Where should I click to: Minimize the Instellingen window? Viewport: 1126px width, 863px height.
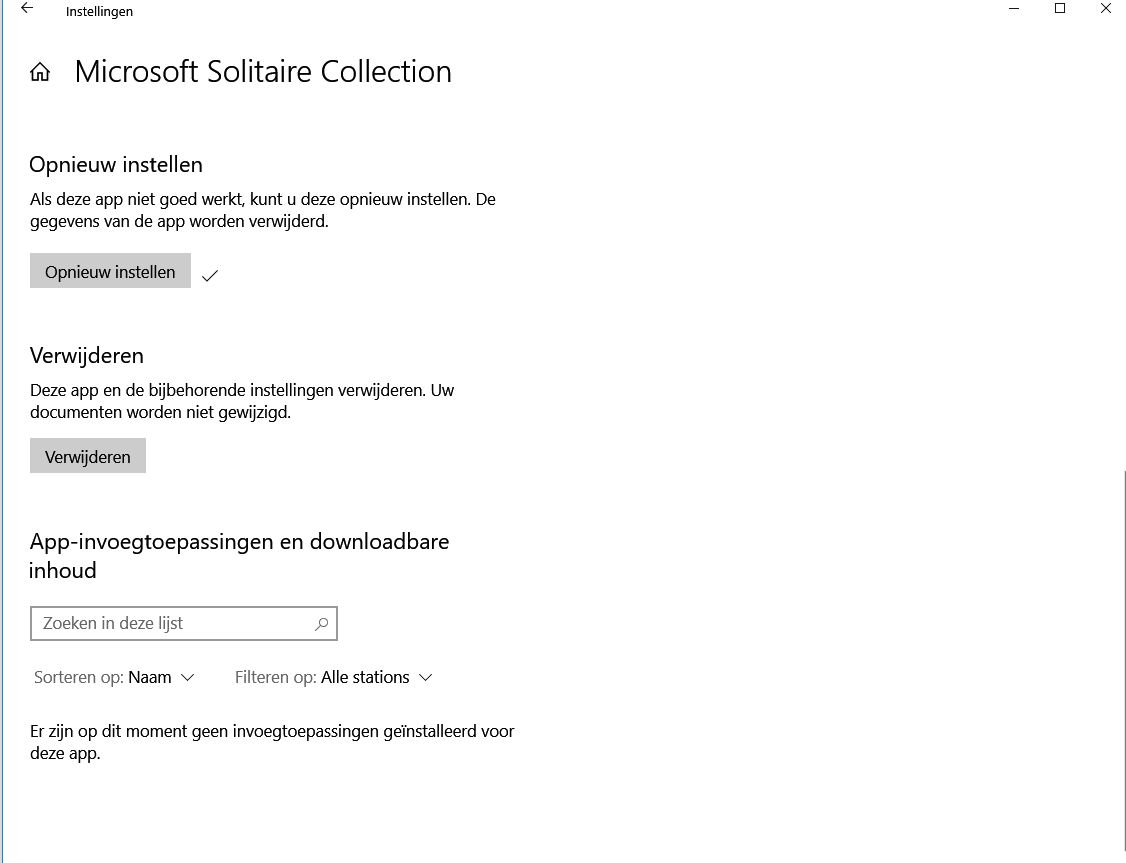[1014, 9]
